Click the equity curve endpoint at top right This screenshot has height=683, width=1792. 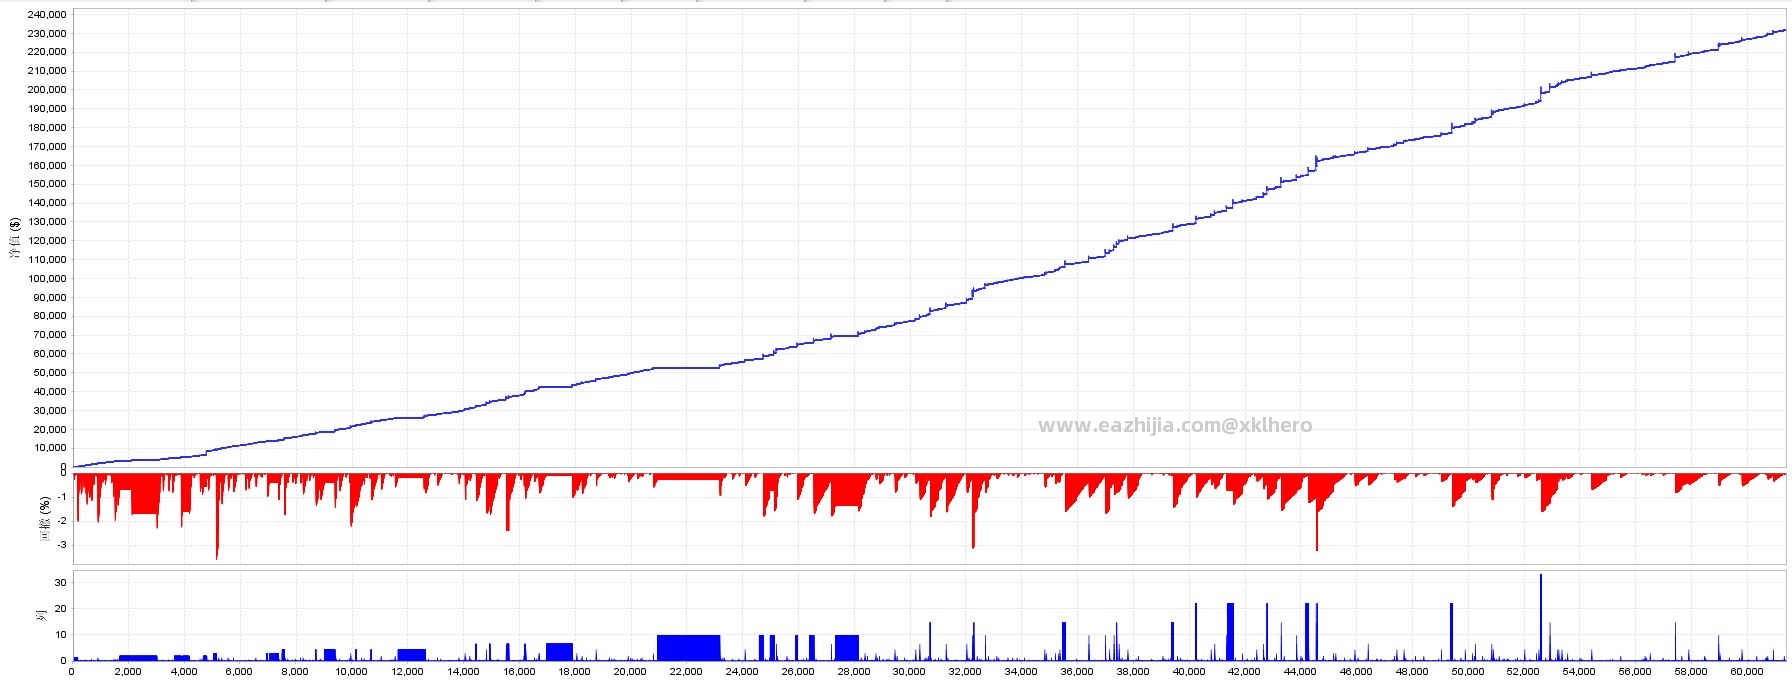[1783, 30]
